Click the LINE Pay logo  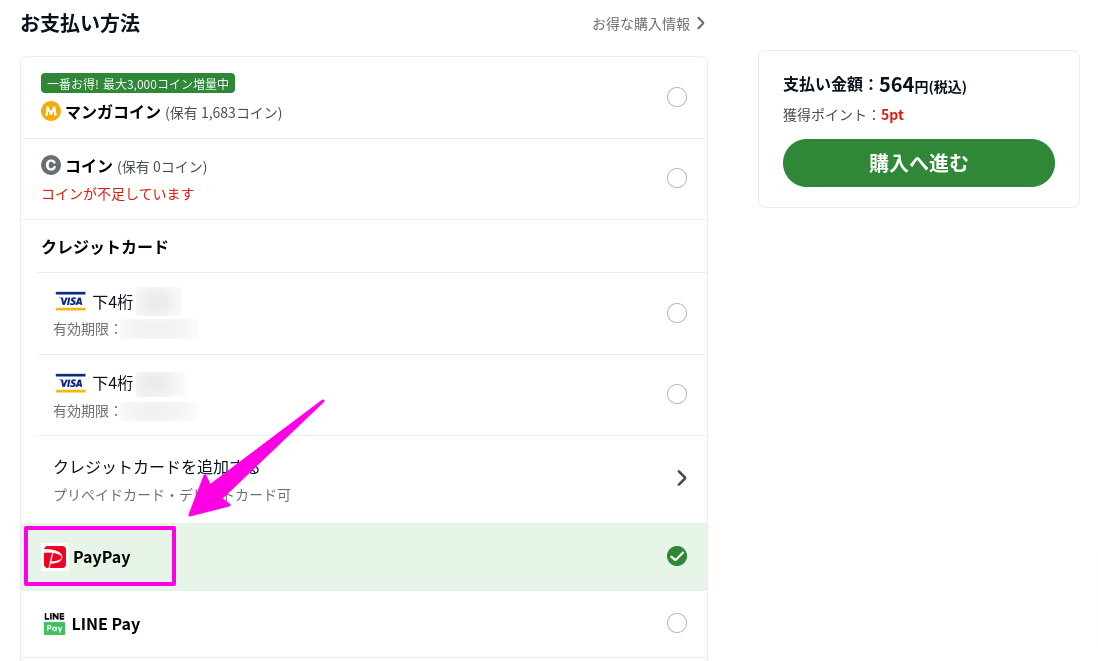pos(54,623)
